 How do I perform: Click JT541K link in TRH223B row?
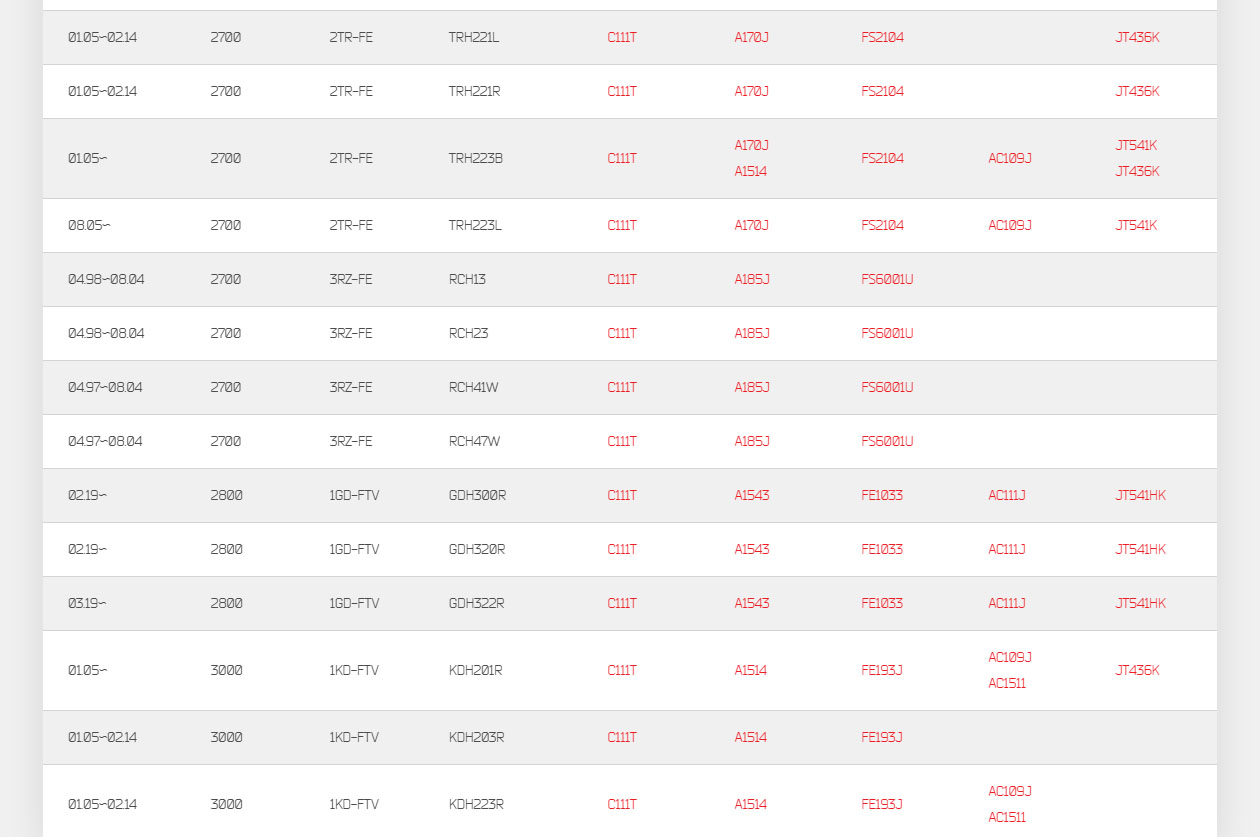point(1136,146)
